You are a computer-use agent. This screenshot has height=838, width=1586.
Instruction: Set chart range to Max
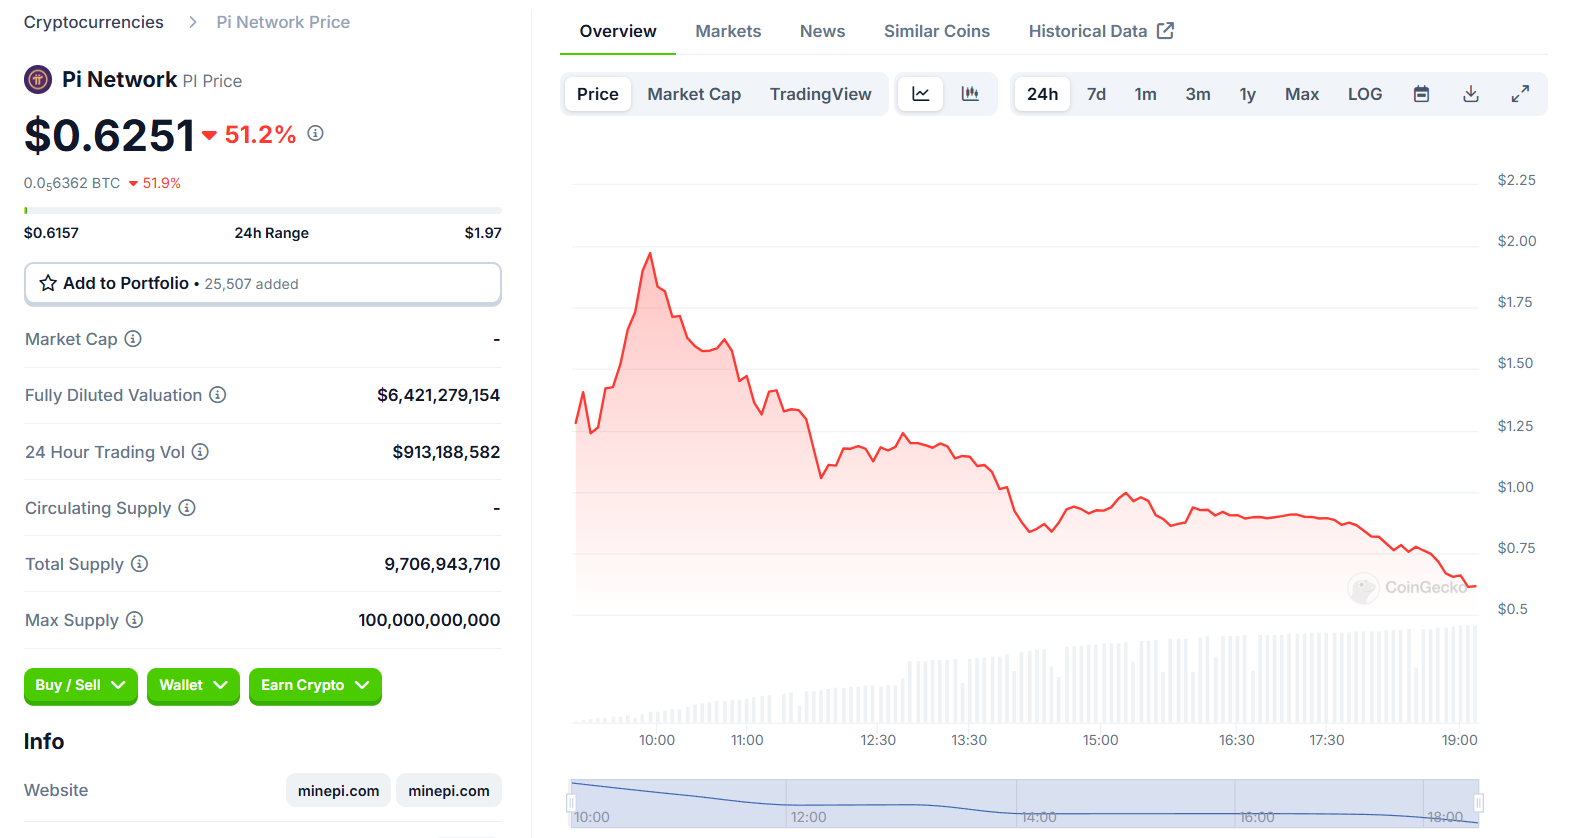tap(1302, 94)
